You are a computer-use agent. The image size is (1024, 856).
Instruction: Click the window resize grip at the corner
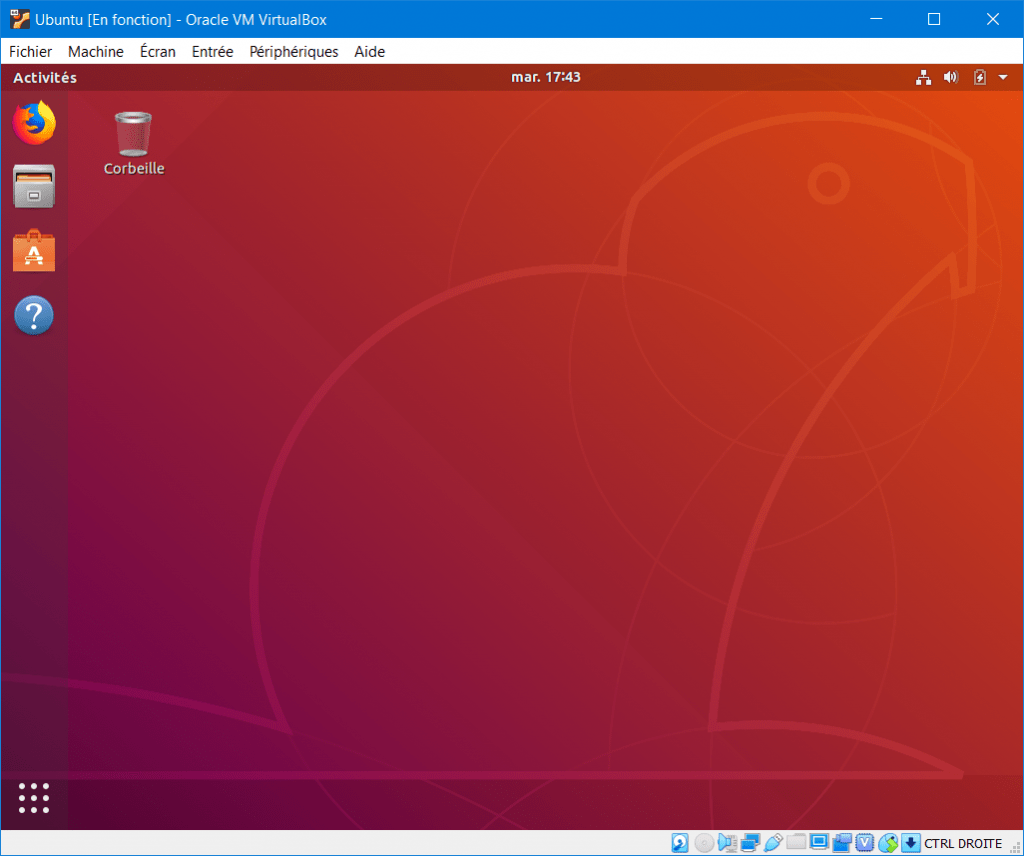pos(1016,847)
